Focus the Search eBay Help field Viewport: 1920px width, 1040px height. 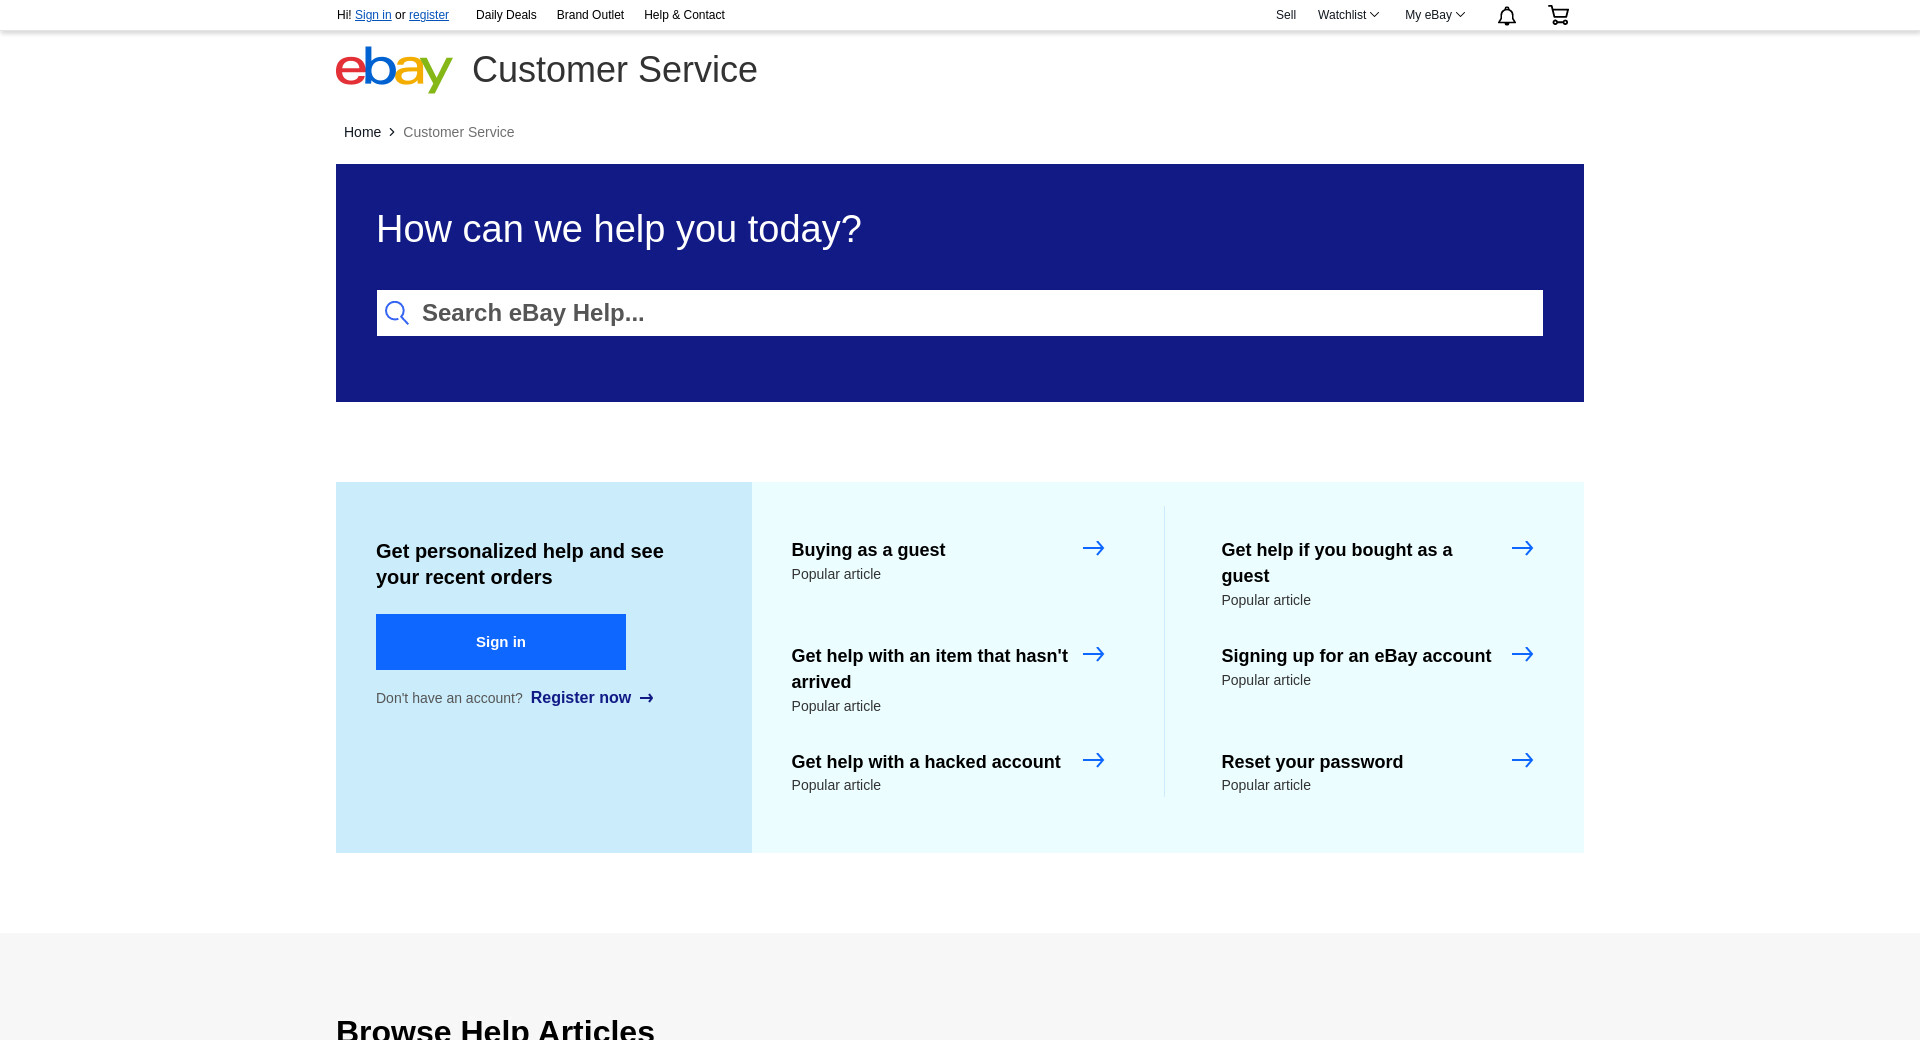960,313
